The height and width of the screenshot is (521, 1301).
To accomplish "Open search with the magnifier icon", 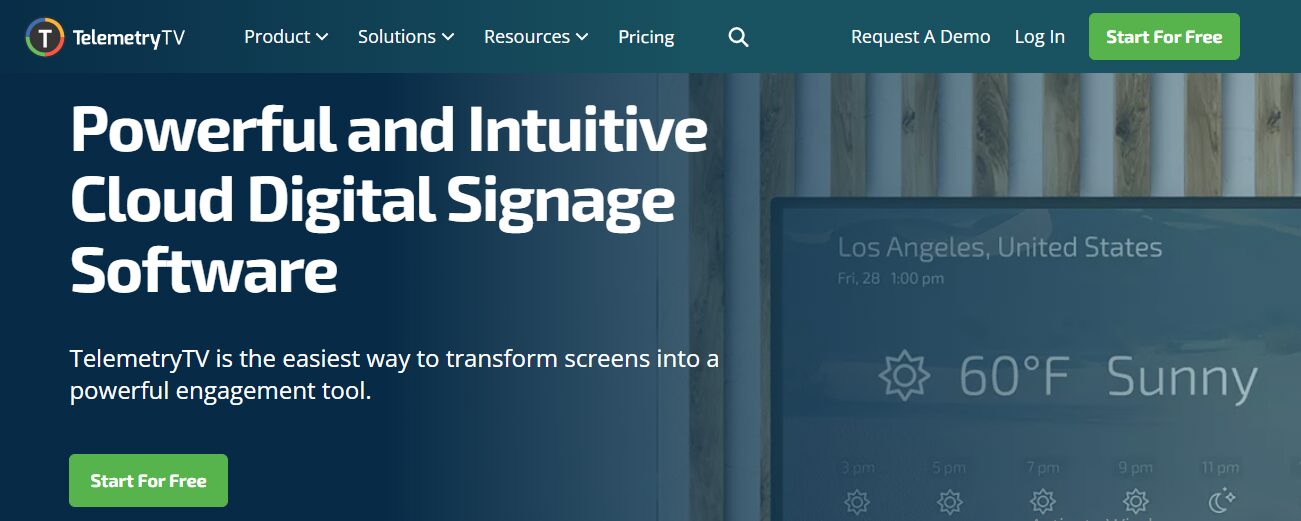I will click(738, 38).
